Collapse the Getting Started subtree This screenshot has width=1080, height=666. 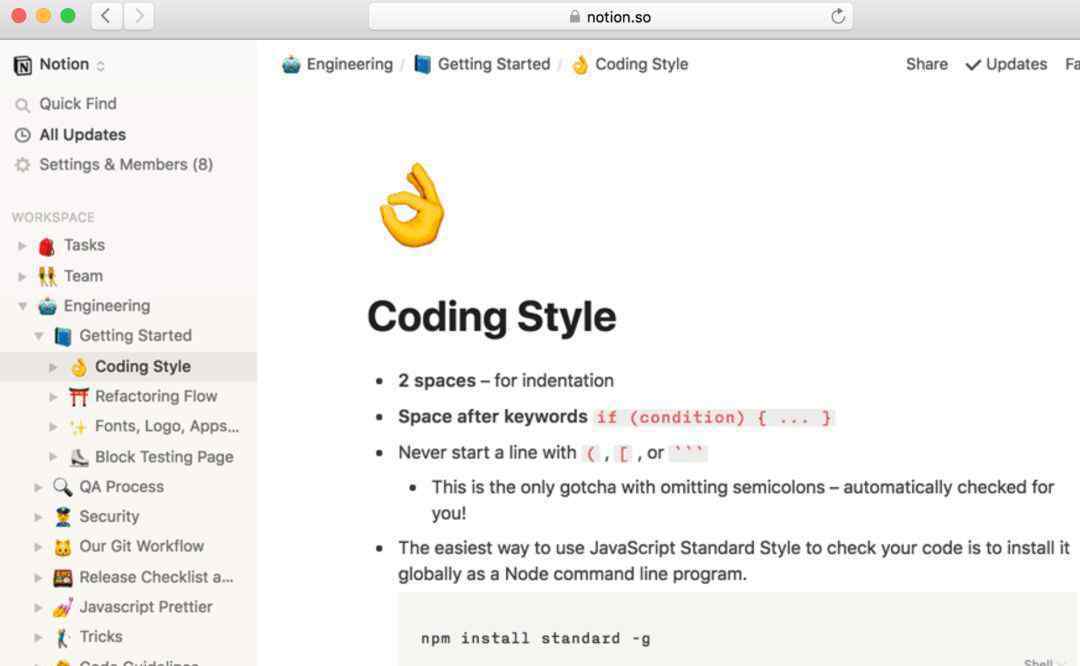pyautogui.click(x=39, y=336)
